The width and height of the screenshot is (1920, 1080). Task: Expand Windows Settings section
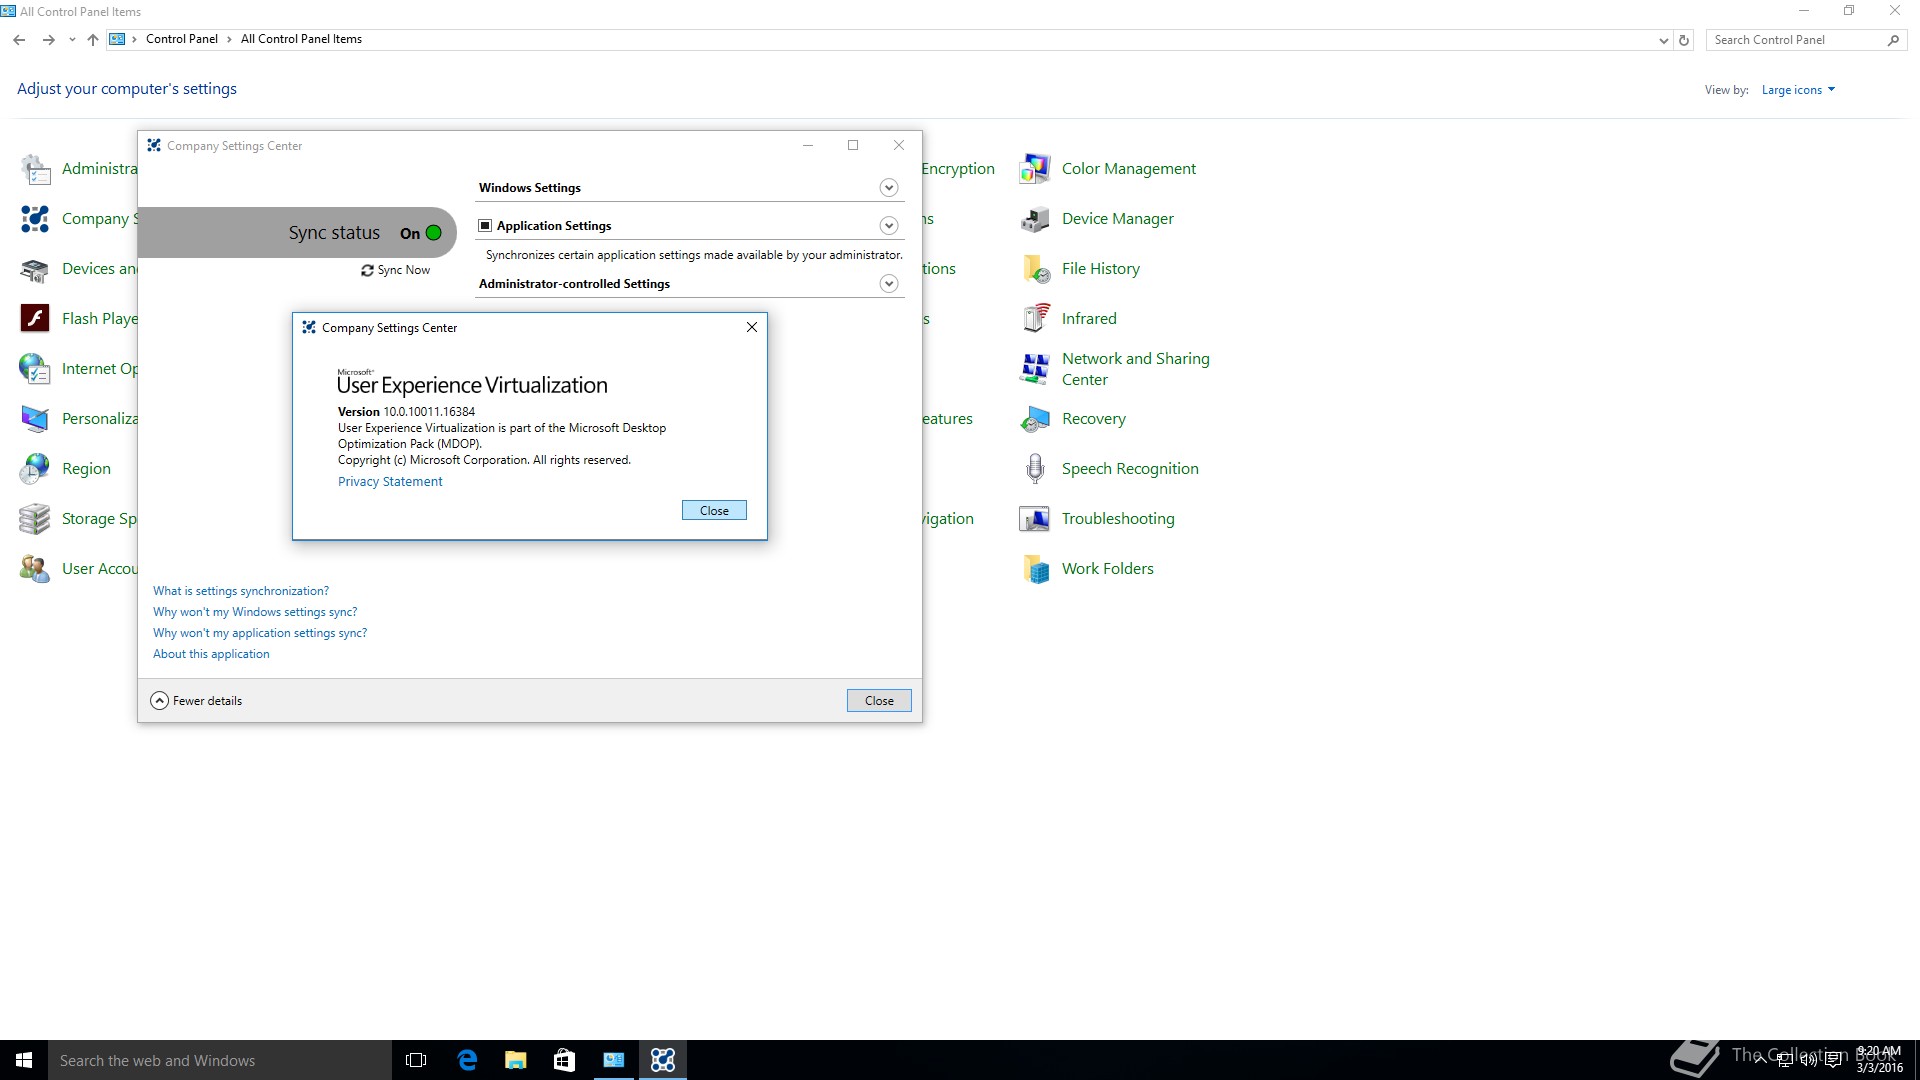[x=889, y=188]
